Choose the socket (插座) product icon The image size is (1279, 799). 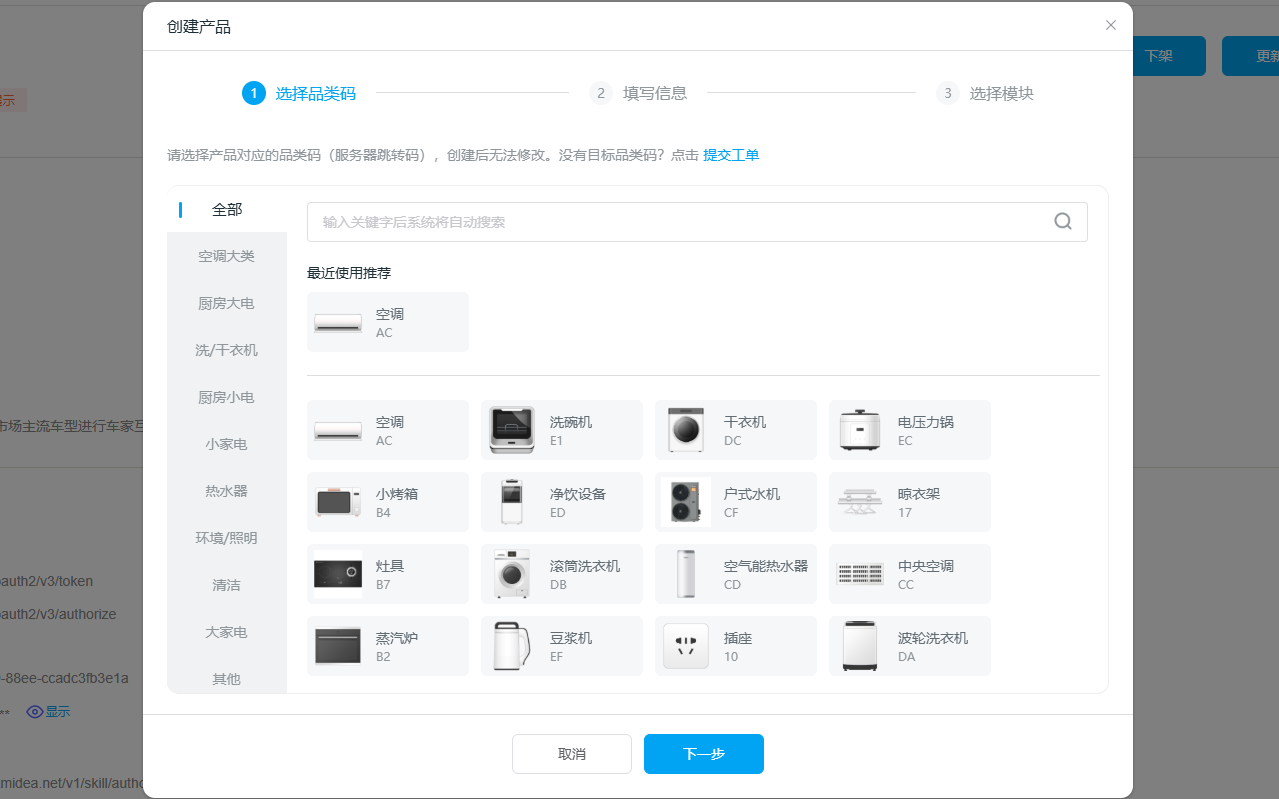(686, 646)
